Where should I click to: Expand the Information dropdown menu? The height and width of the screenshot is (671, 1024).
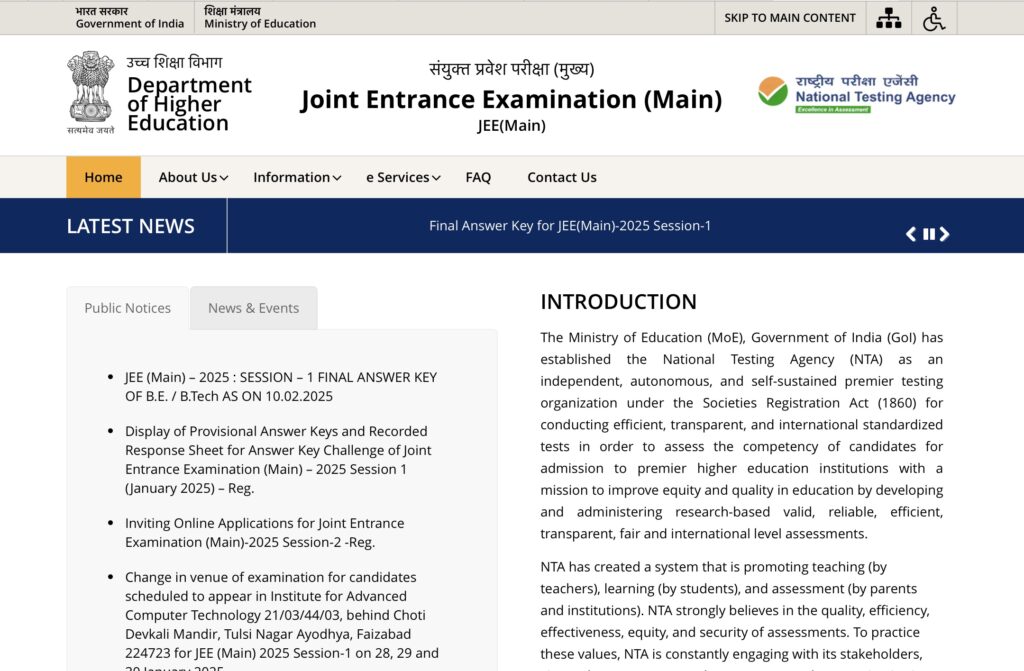pyautogui.click(x=297, y=177)
